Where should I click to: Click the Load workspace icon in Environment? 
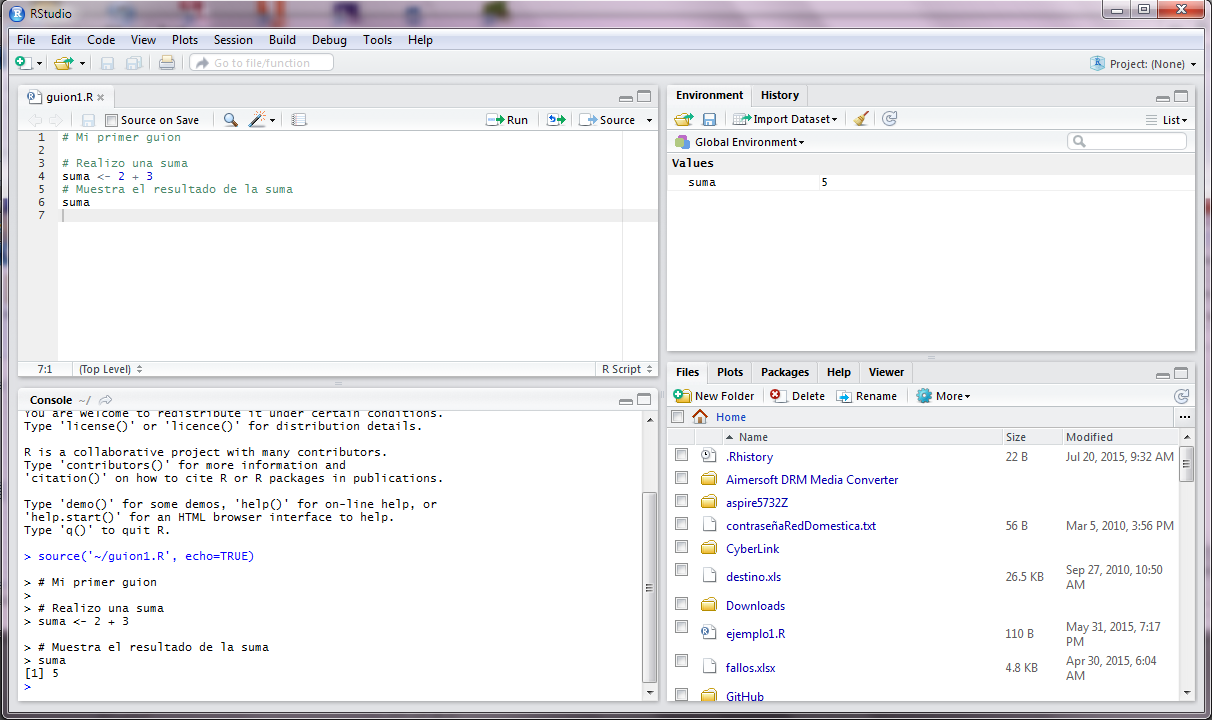[684, 119]
